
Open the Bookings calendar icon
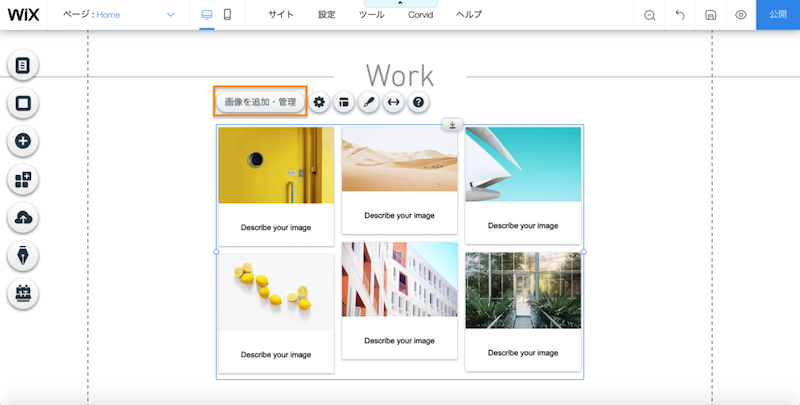tap(23, 294)
